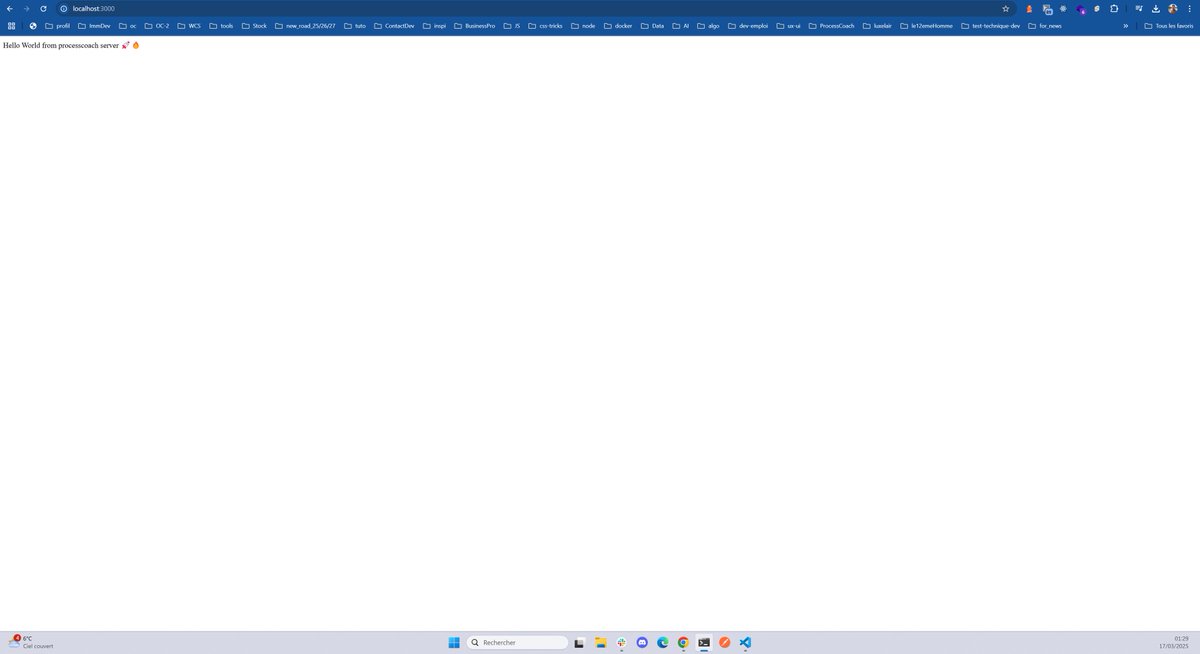Open the Terminal from the taskbar
This screenshot has width=1200, height=654.
click(x=704, y=642)
